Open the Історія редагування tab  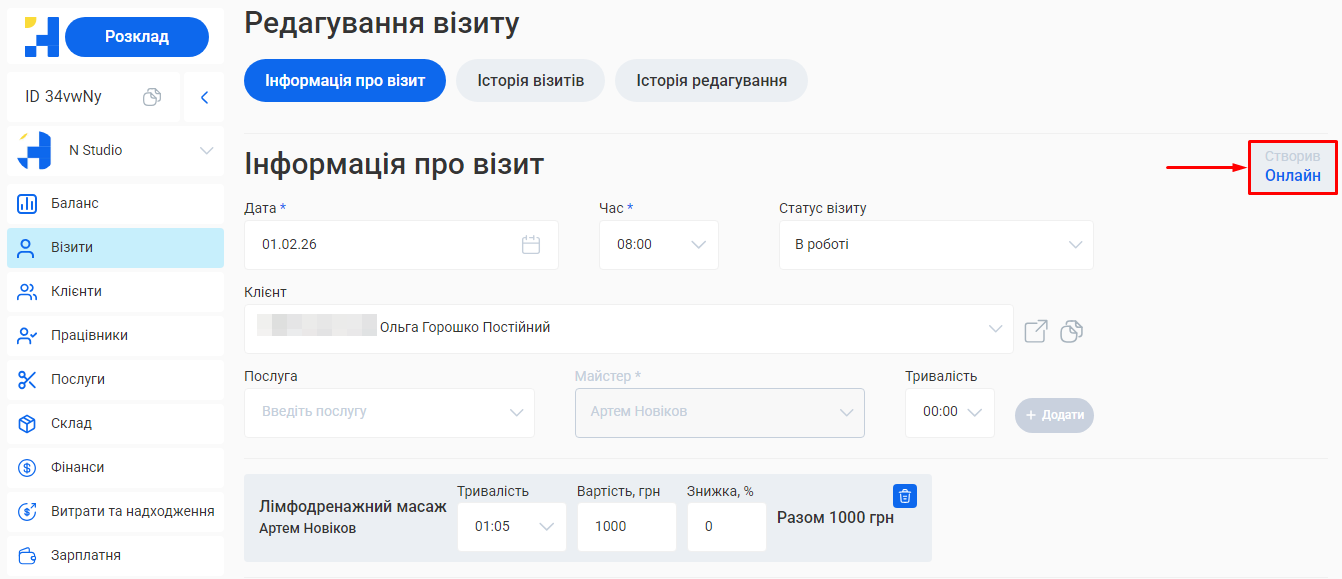pyautogui.click(x=712, y=80)
